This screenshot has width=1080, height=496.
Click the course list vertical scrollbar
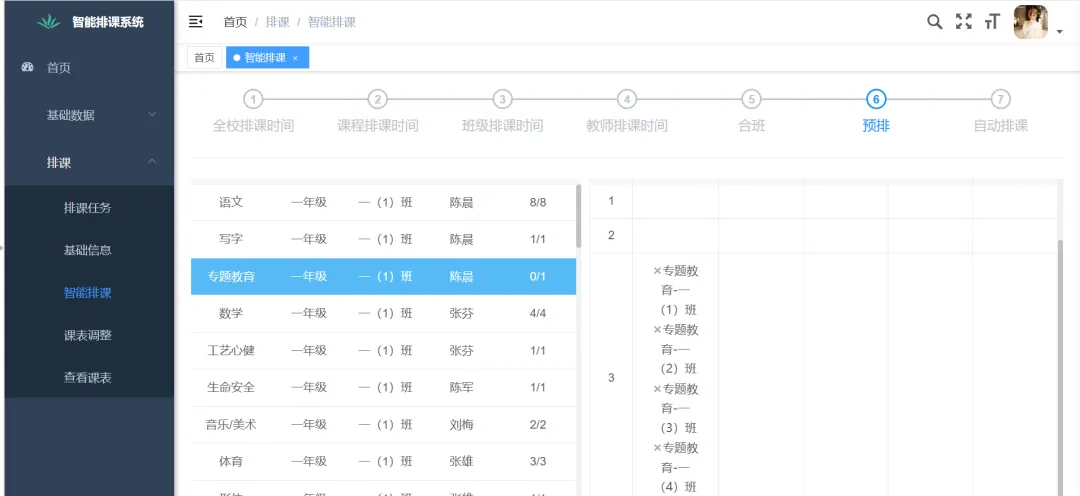coord(578,216)
